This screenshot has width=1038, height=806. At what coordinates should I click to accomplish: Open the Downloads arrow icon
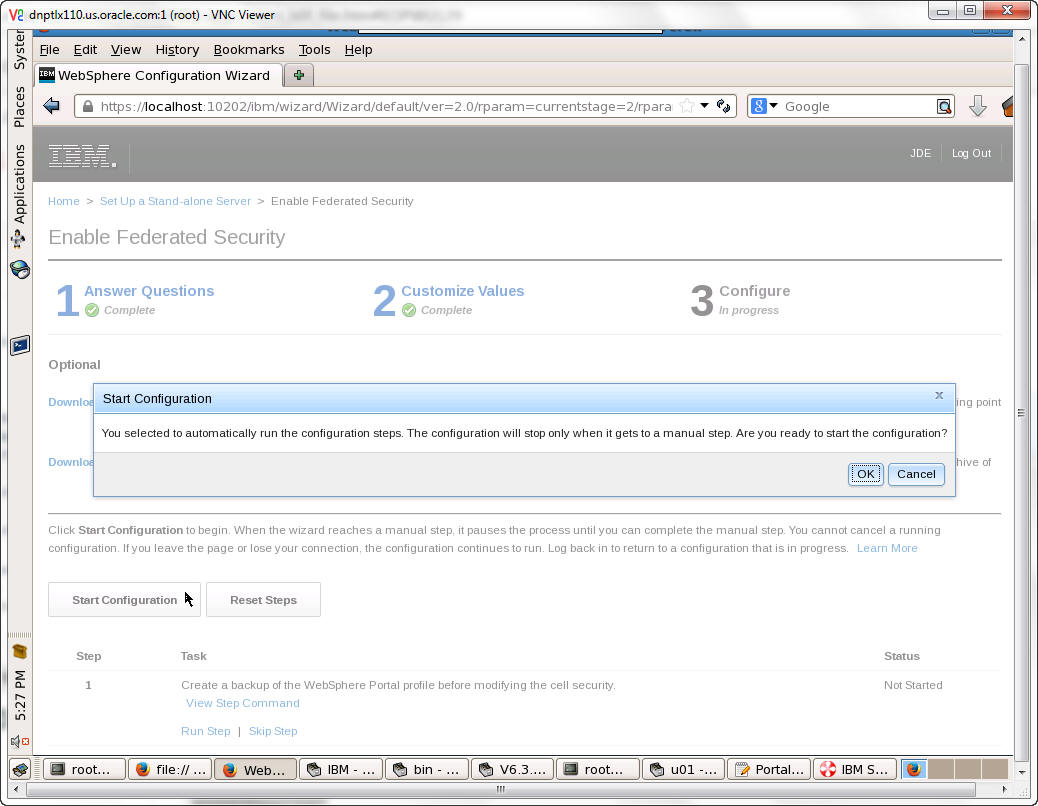978,106
